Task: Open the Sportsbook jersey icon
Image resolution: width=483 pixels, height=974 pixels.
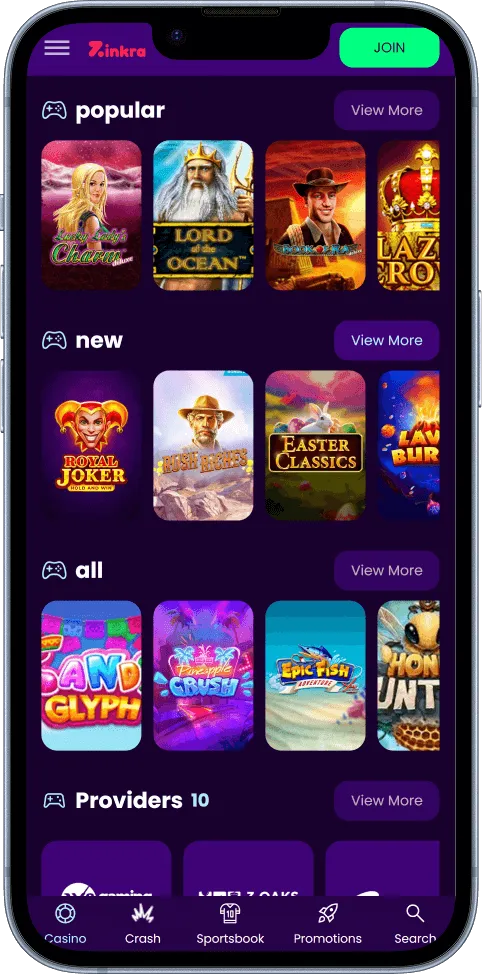Action: coord(230,914)
